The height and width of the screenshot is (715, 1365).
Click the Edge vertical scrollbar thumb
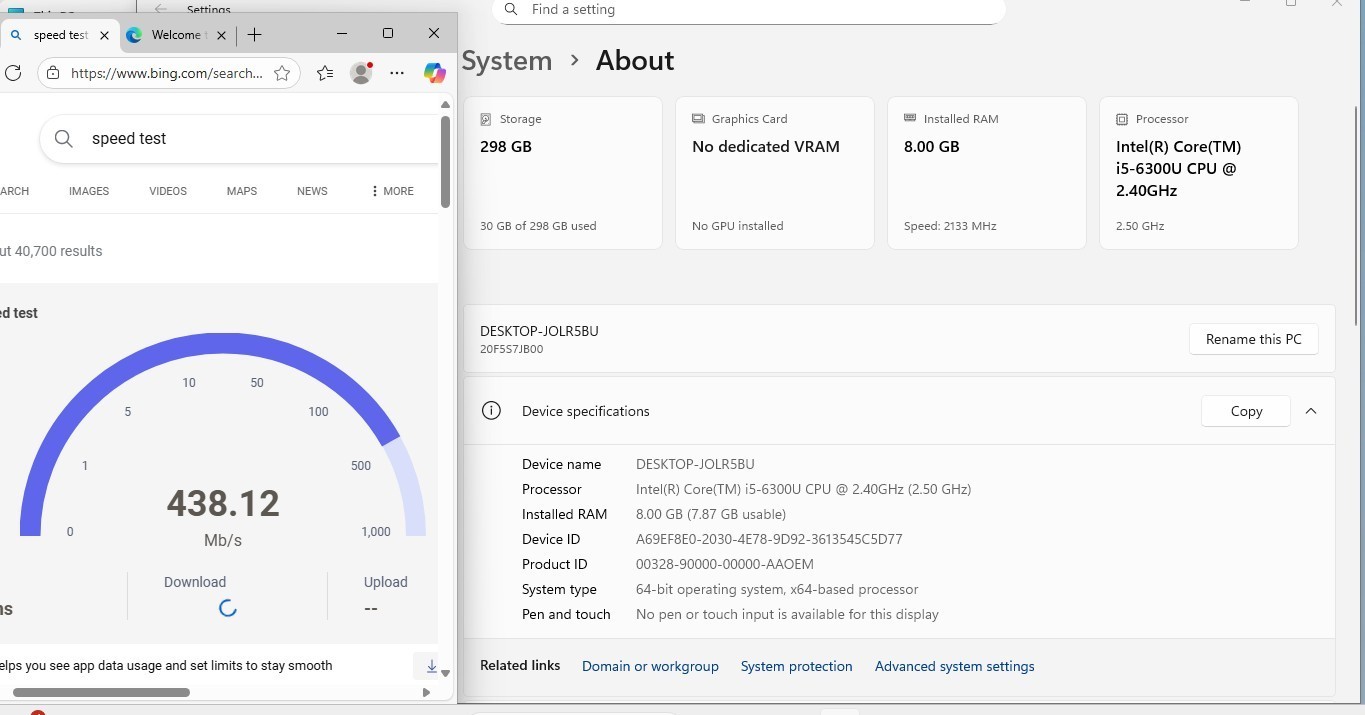(445, 162)
